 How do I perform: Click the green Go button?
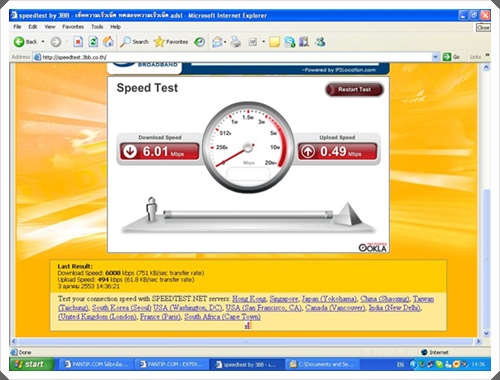click(x=452, y=57)
